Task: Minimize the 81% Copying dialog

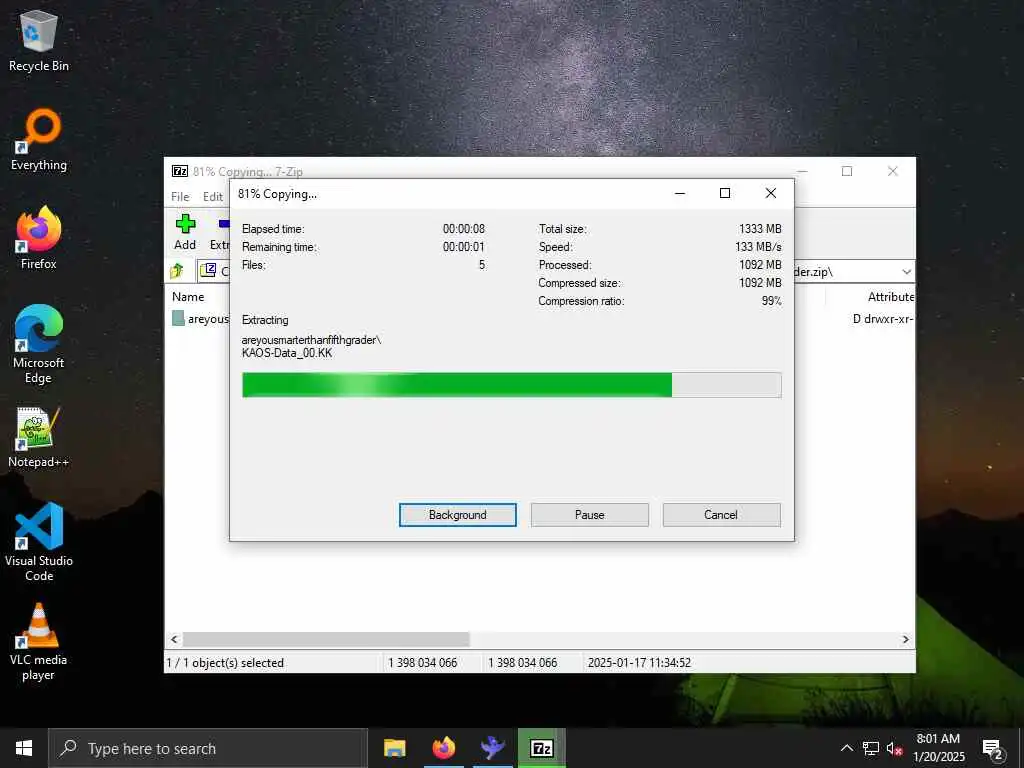Action: pyautogui.click(x=680, y=193)
